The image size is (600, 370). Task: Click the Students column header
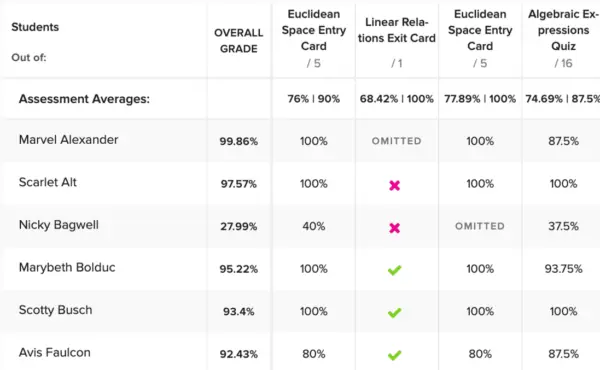coord(35,27)
